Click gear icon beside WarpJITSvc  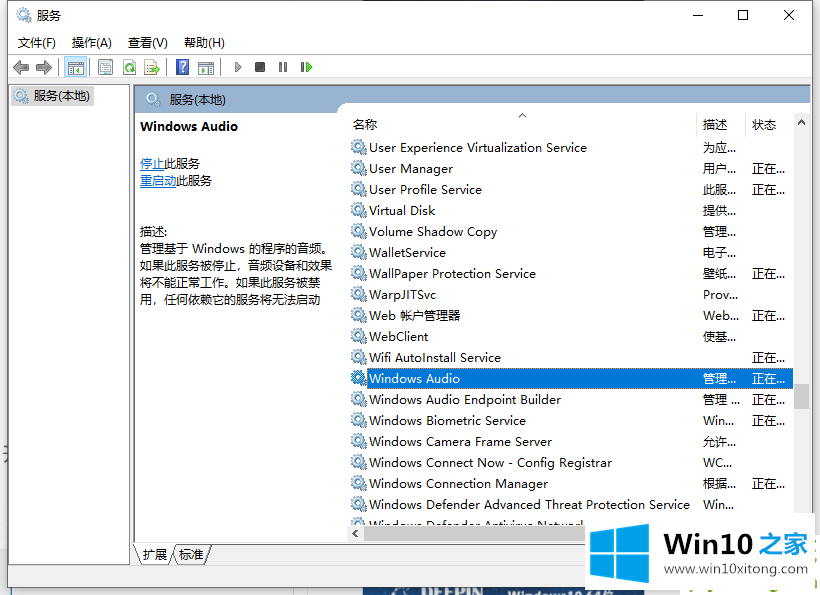[359, 294]
